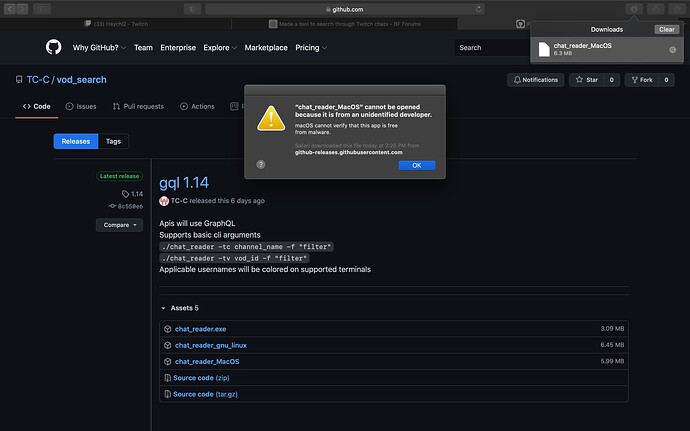Open Marketplace in GitHub navigation
Viewport: 690px width, 431px height.
tap(266, 48)
